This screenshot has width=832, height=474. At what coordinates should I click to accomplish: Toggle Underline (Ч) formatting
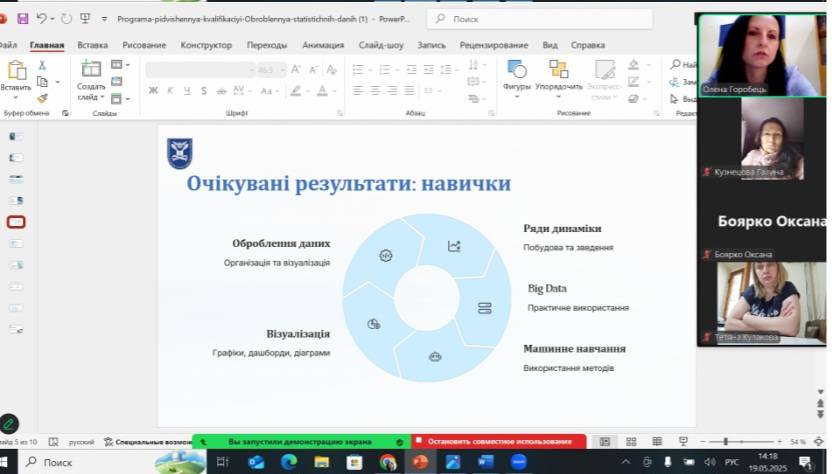(x=186, y=91)
